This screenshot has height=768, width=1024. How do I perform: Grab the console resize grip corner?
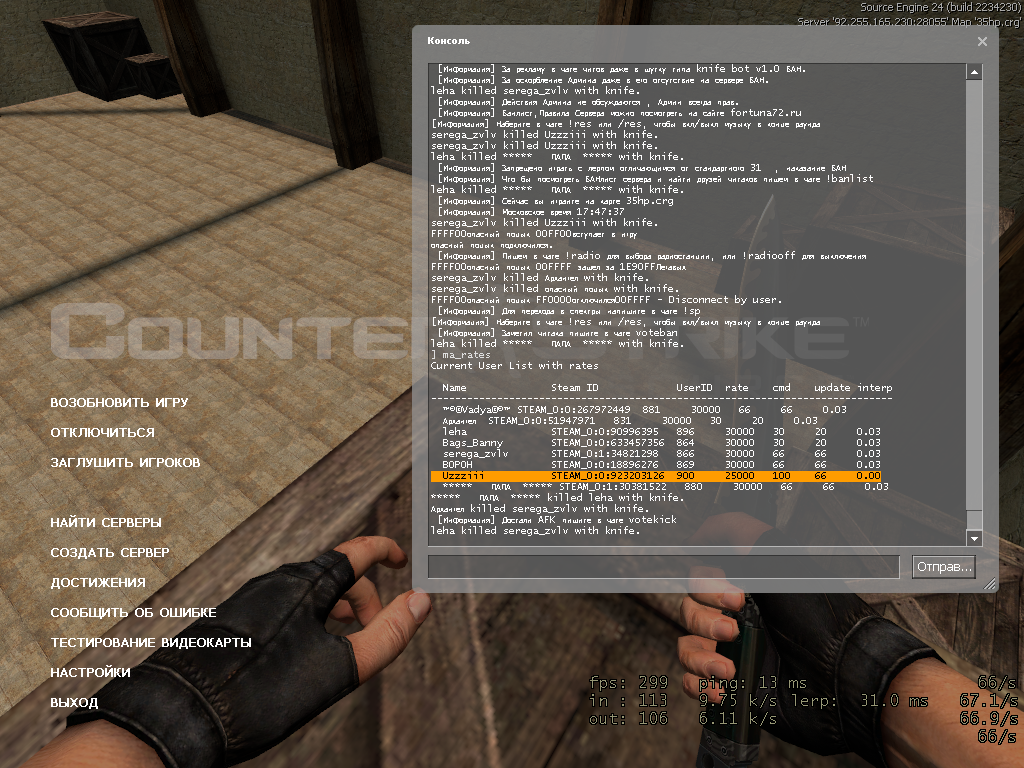pos(990,583)
